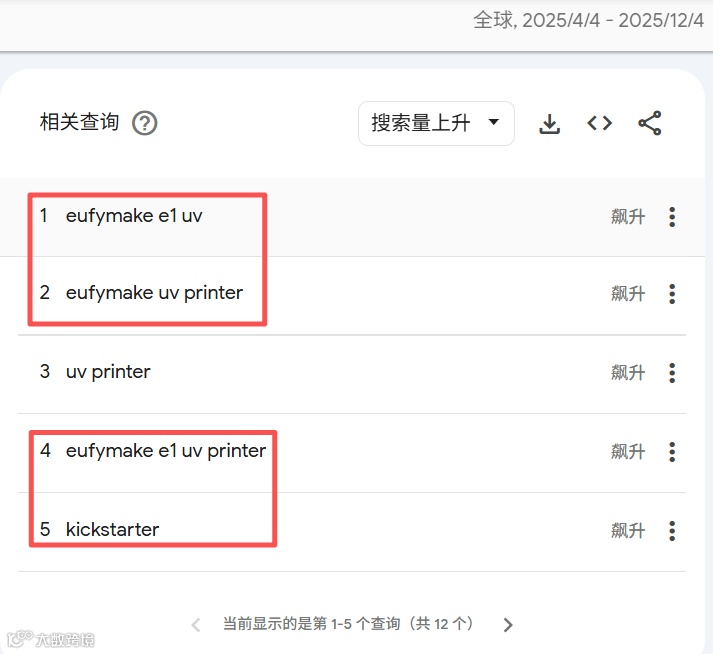Click 飙升 label in kickstarter row
713x654 pixels.
pyautogui.click(x=628, y=531)
